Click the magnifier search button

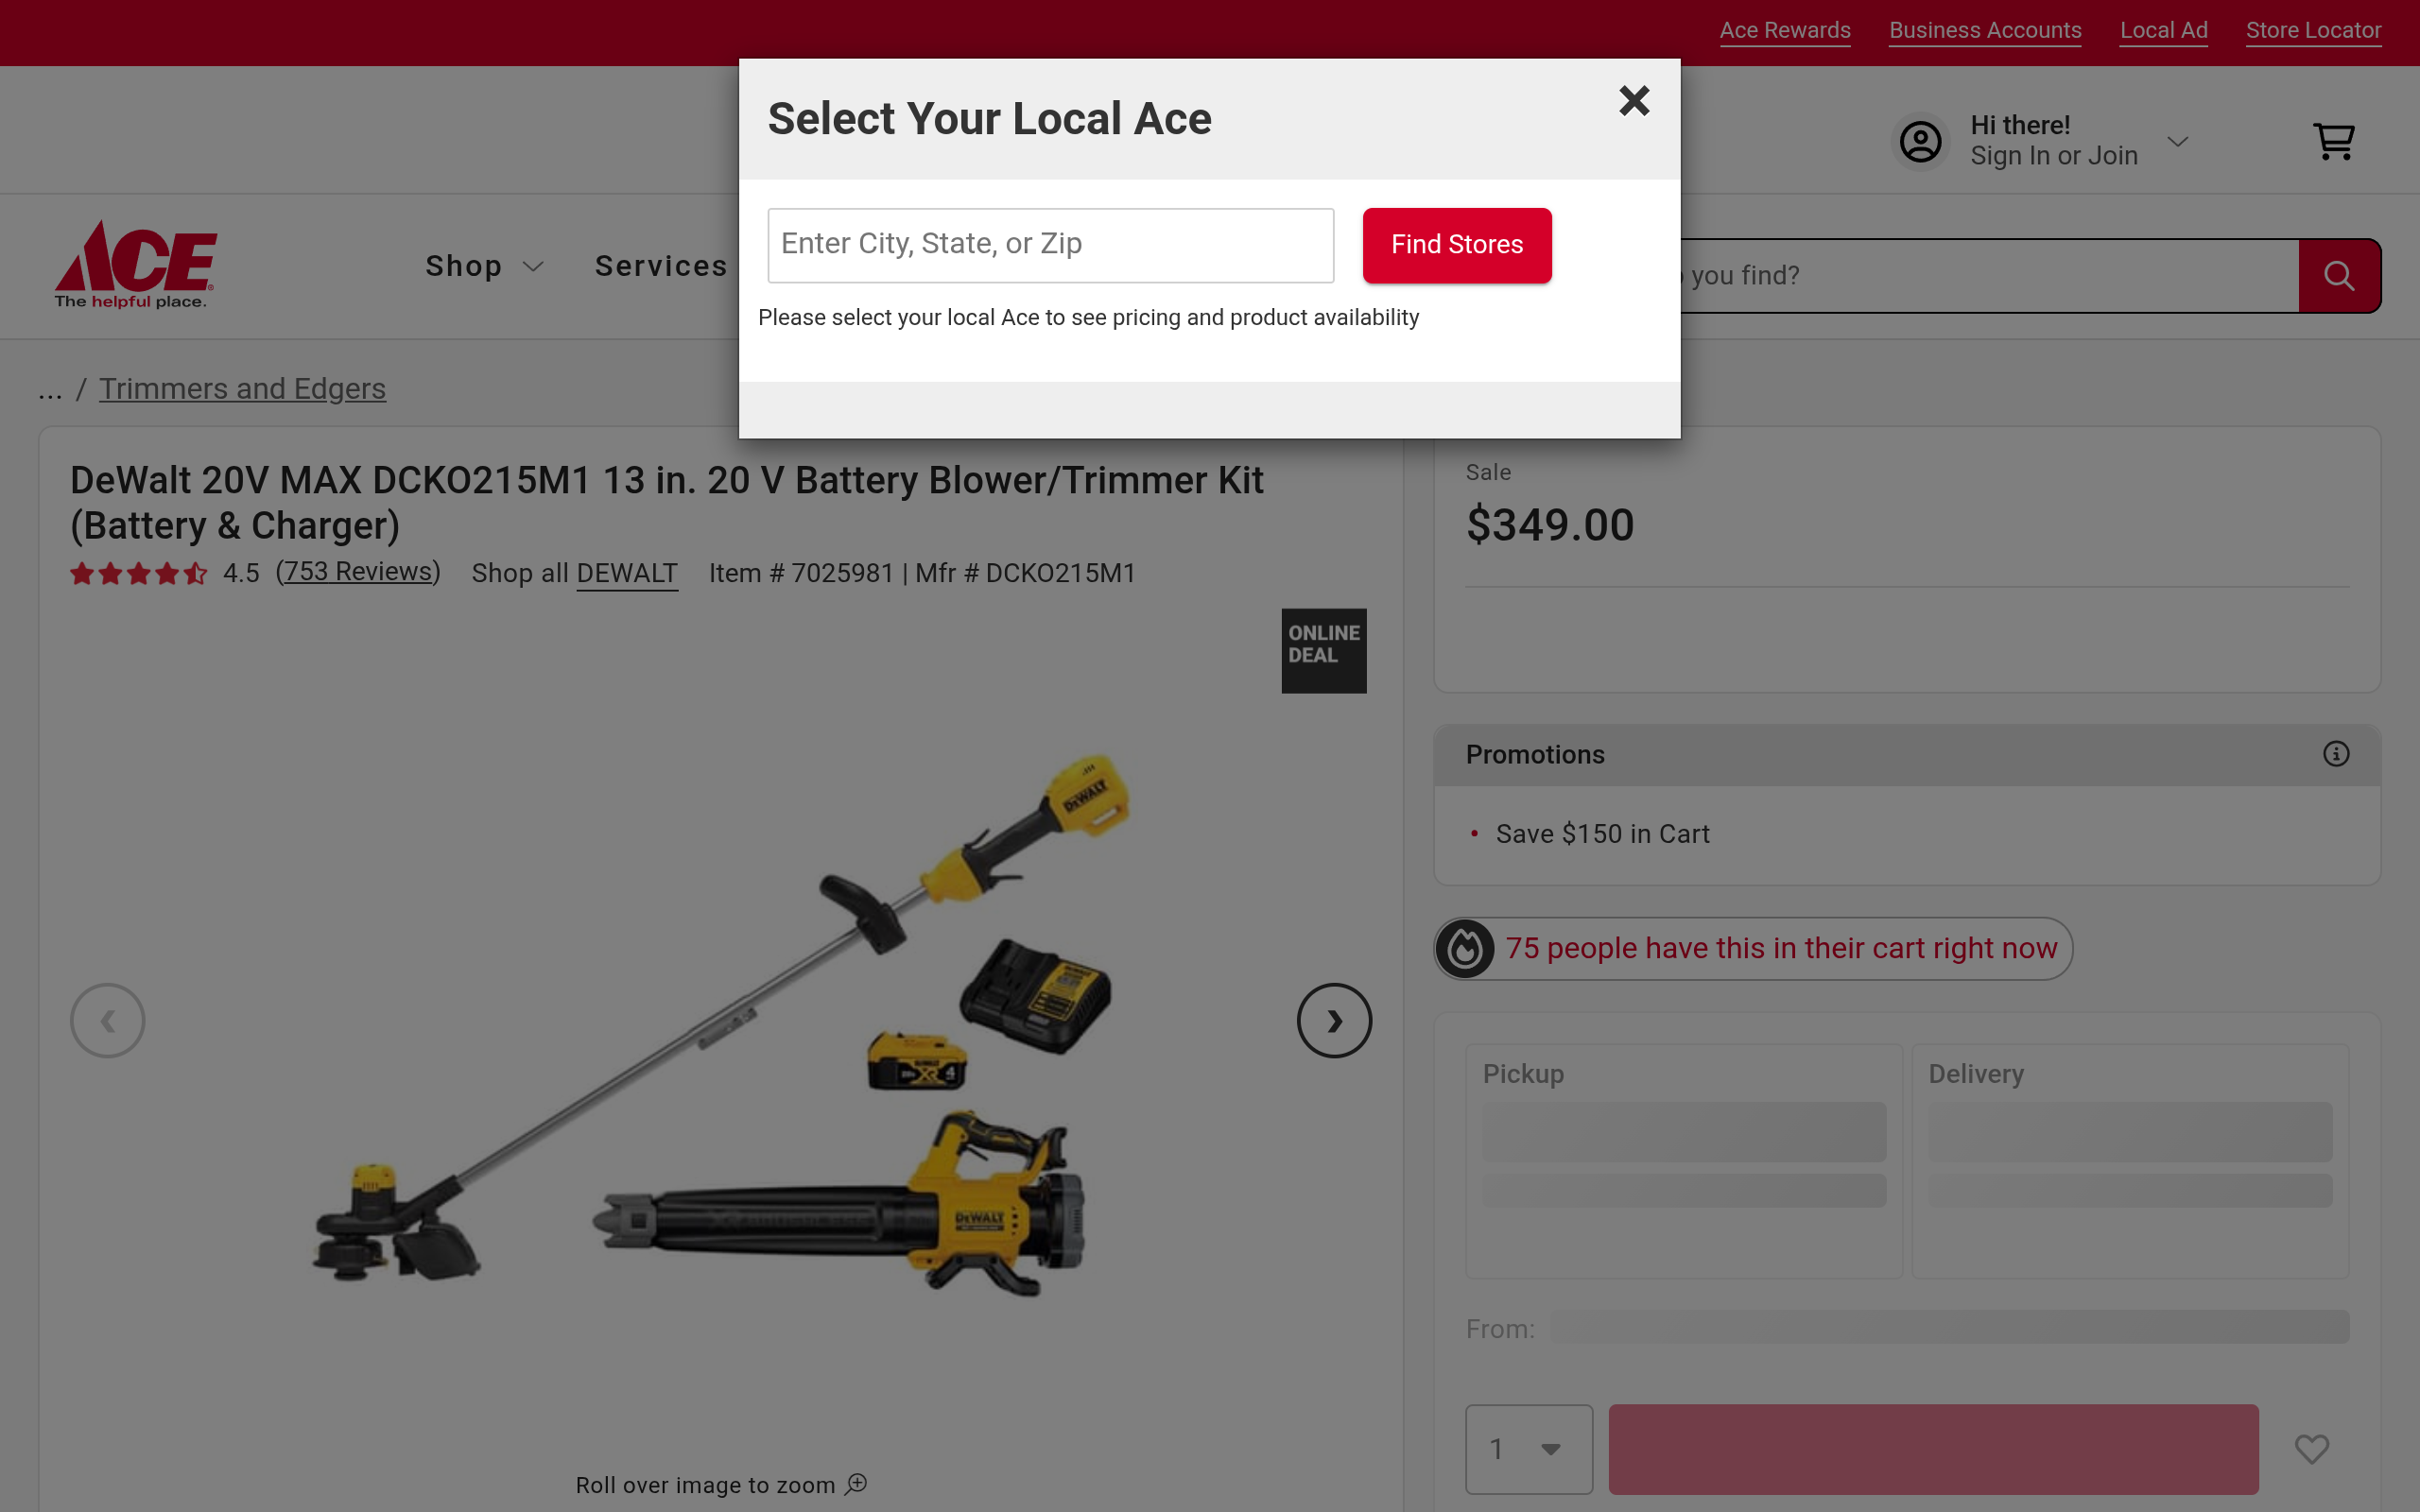tap(2339, 276)
